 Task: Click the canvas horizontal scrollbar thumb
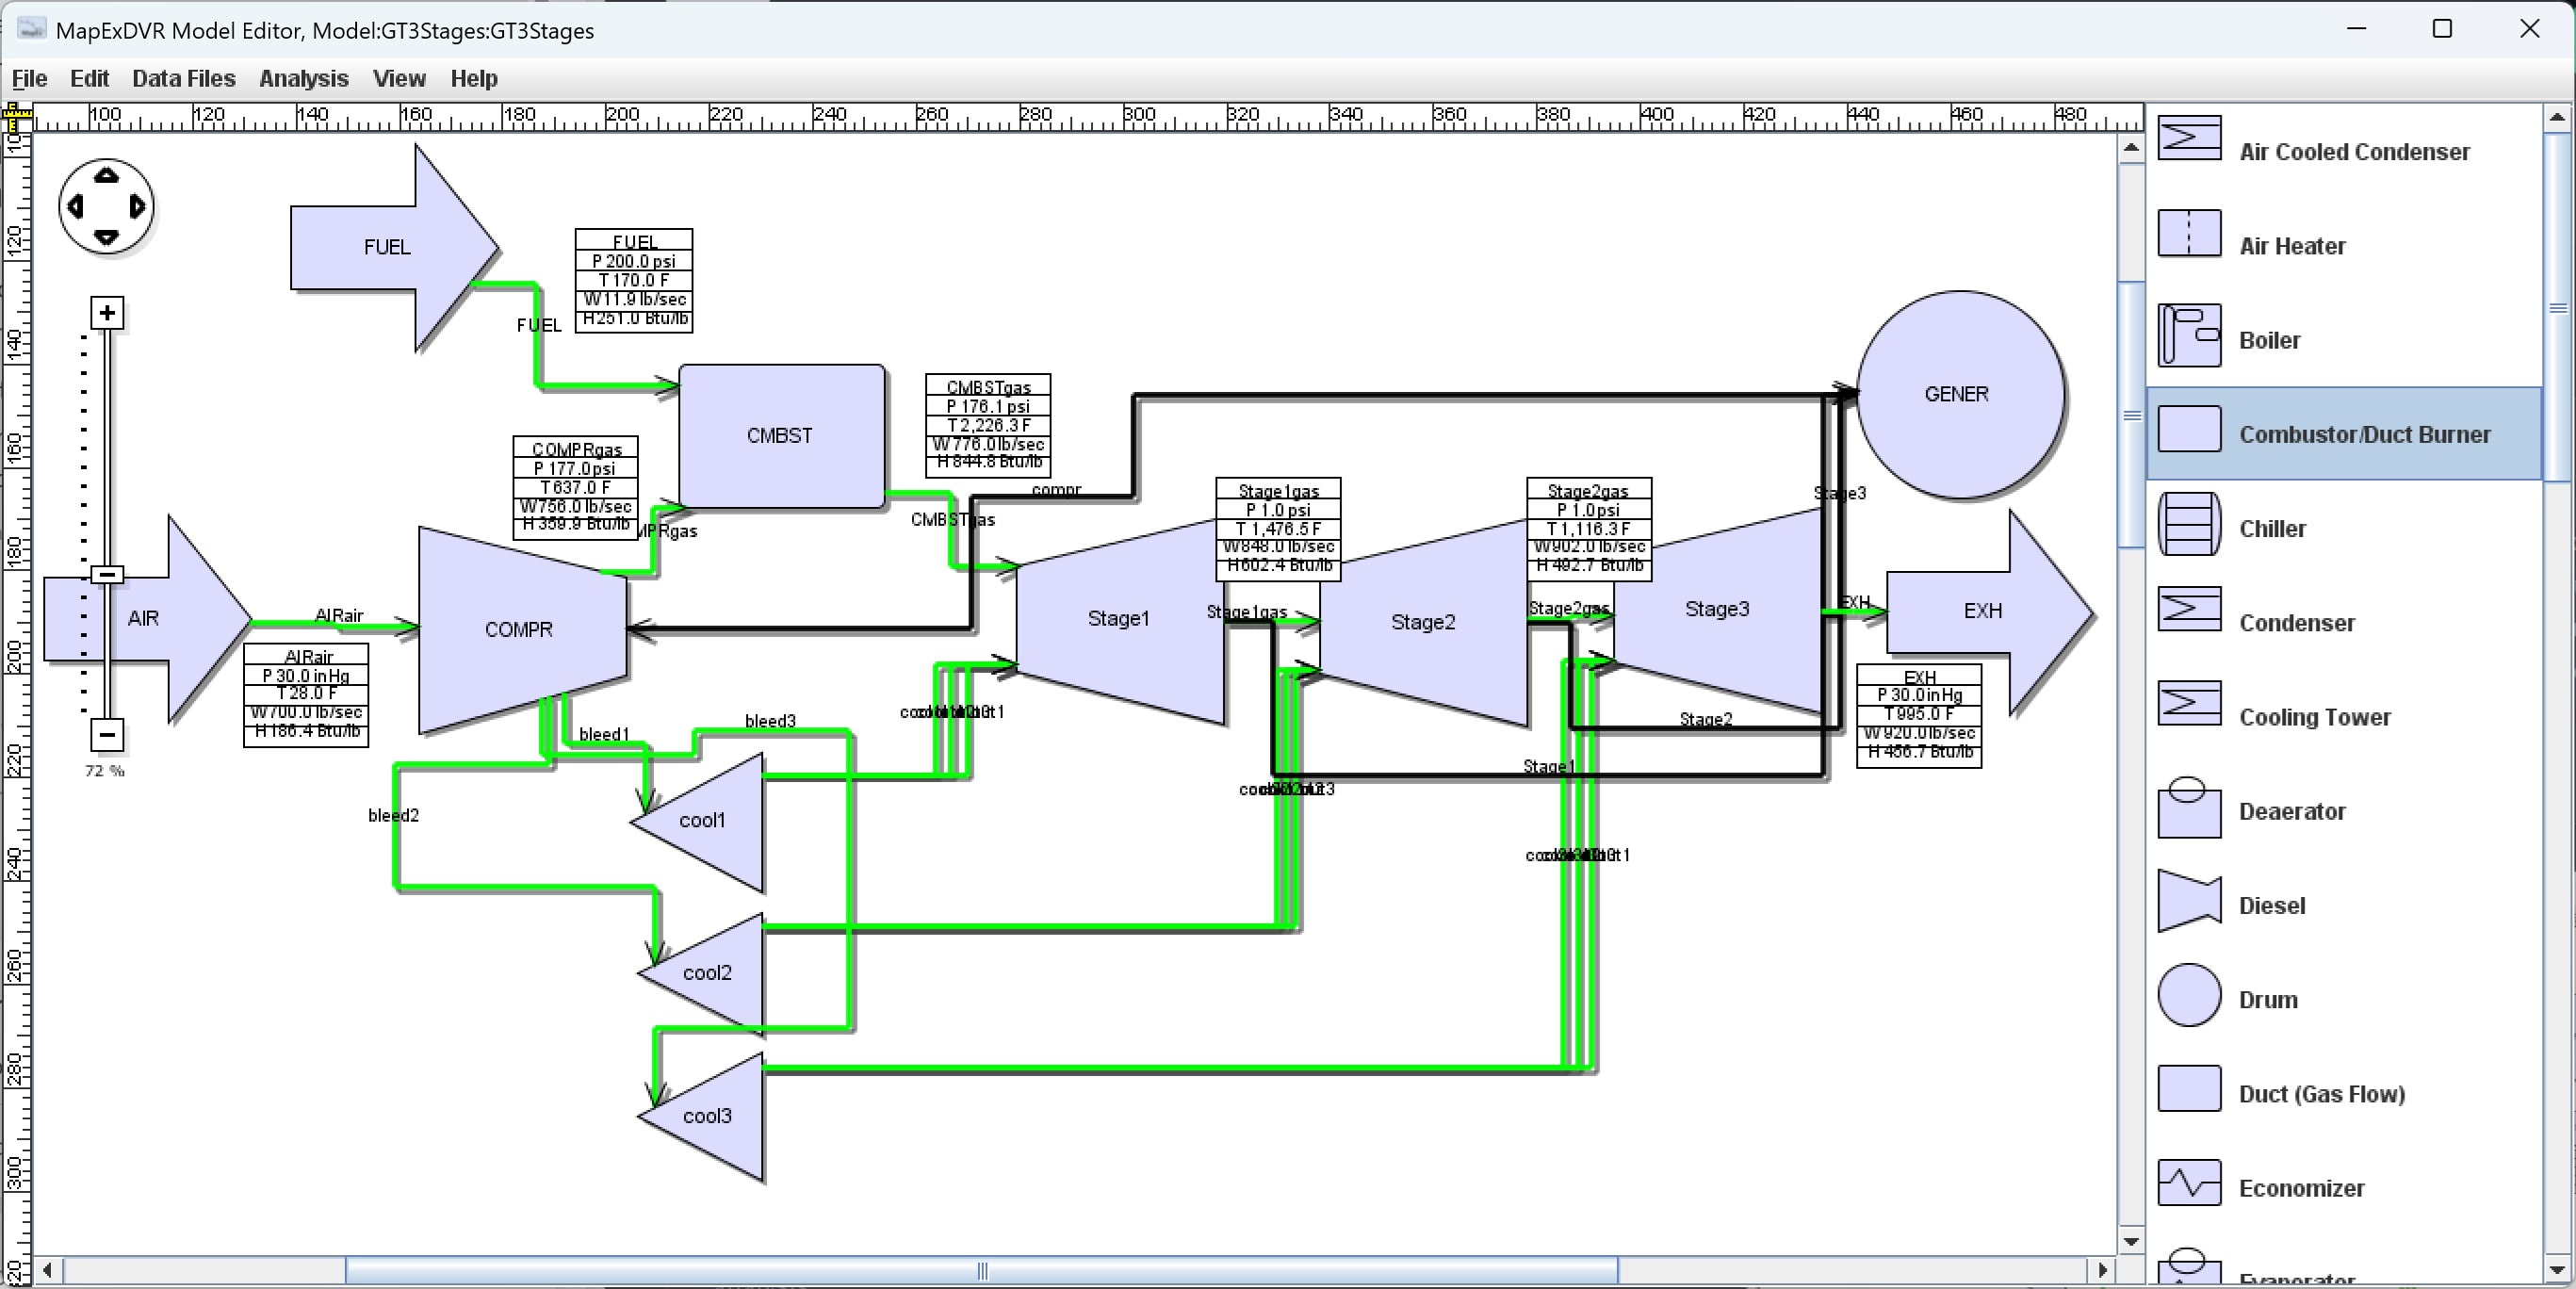982,1270
